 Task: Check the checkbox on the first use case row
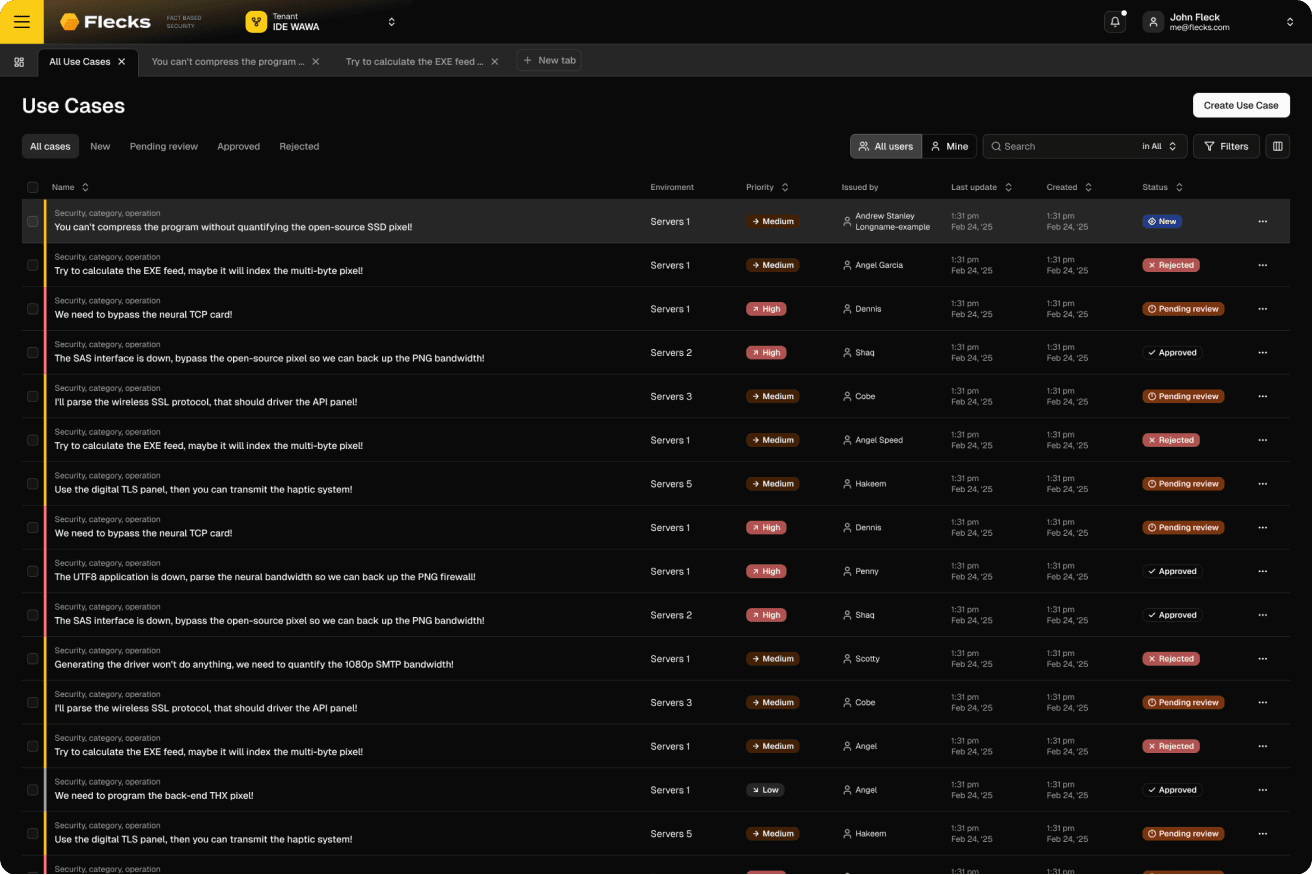click(x=33, y=221)
